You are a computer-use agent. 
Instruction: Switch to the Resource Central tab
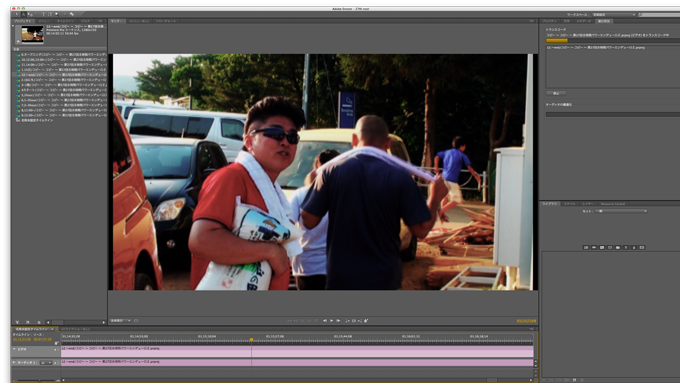click(x=613, y=203)
